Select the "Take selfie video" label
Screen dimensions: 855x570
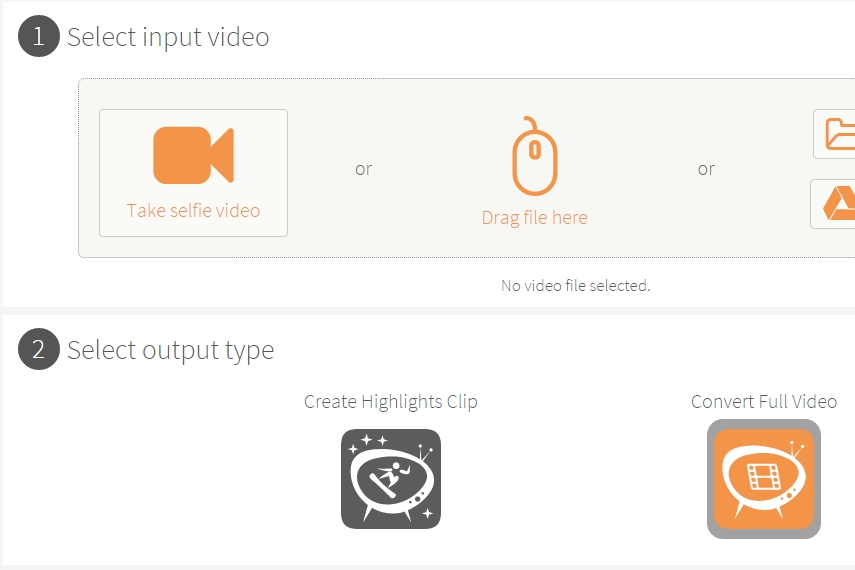(x=194, y=211)
